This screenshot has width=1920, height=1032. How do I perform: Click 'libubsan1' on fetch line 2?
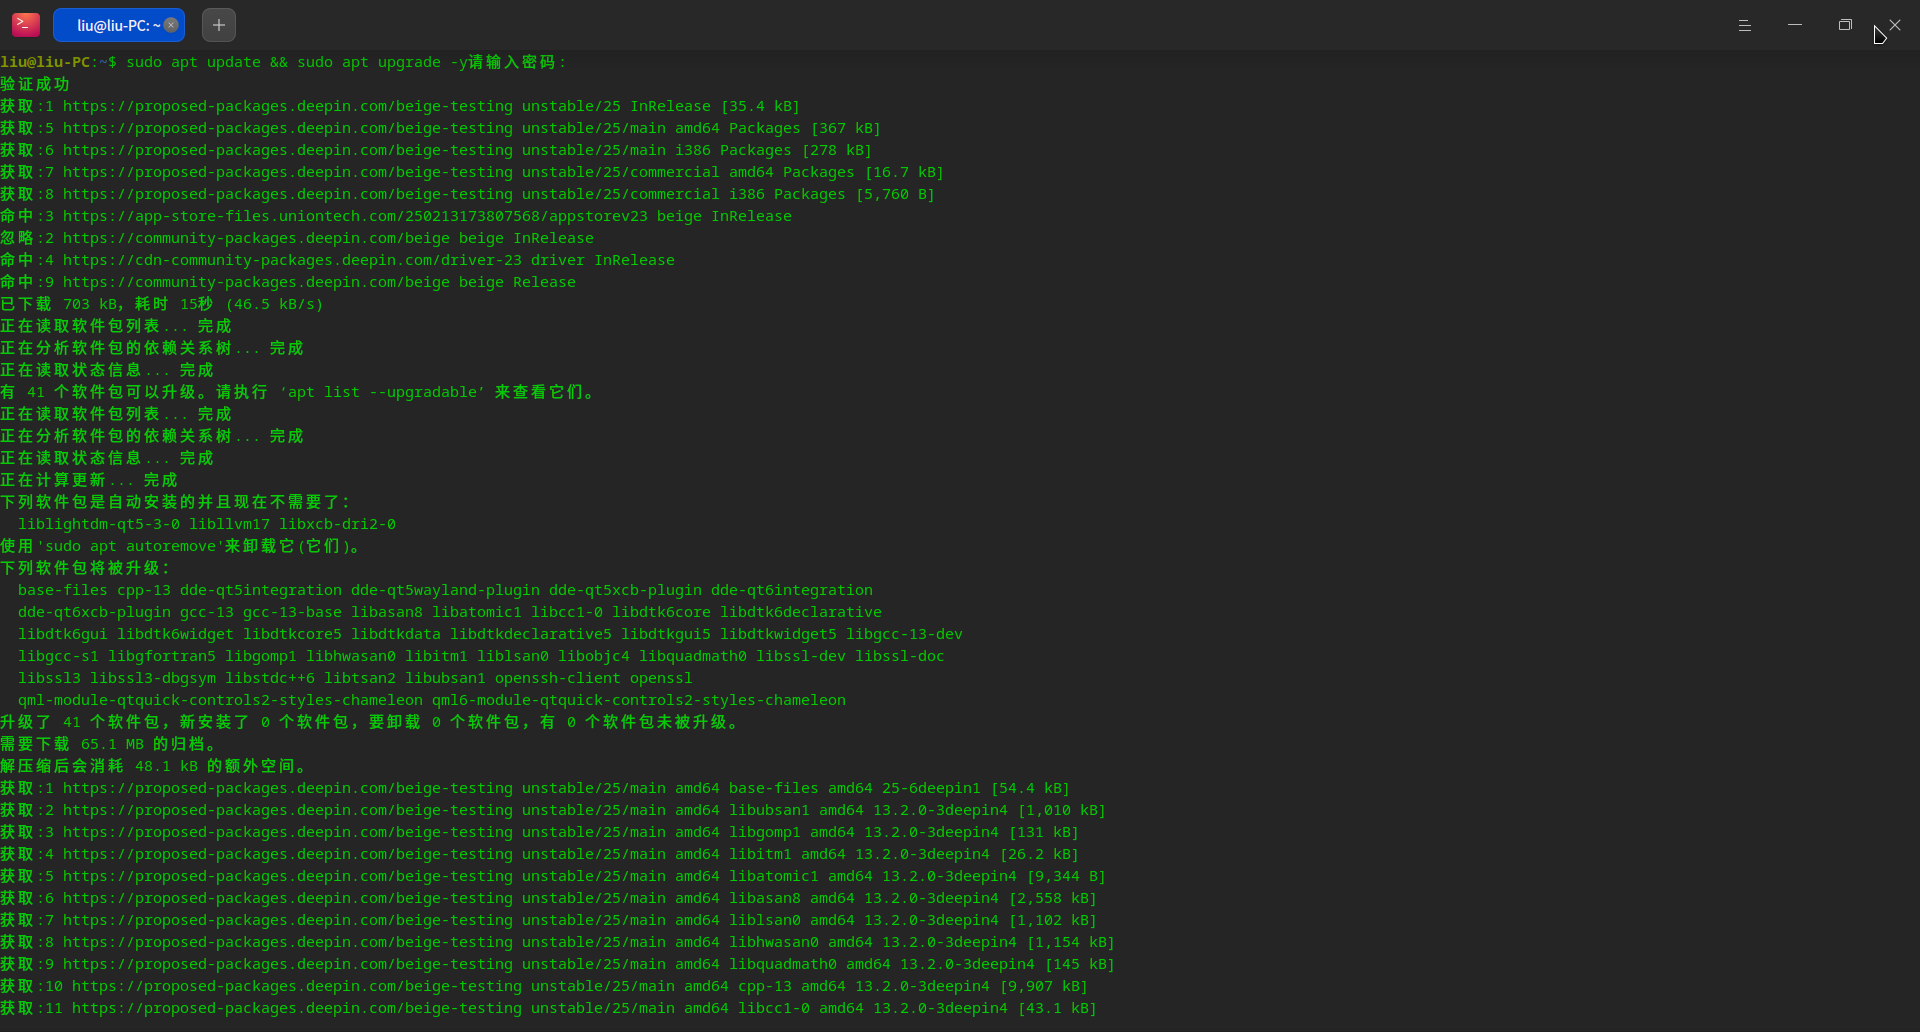(x=769, y=810)
